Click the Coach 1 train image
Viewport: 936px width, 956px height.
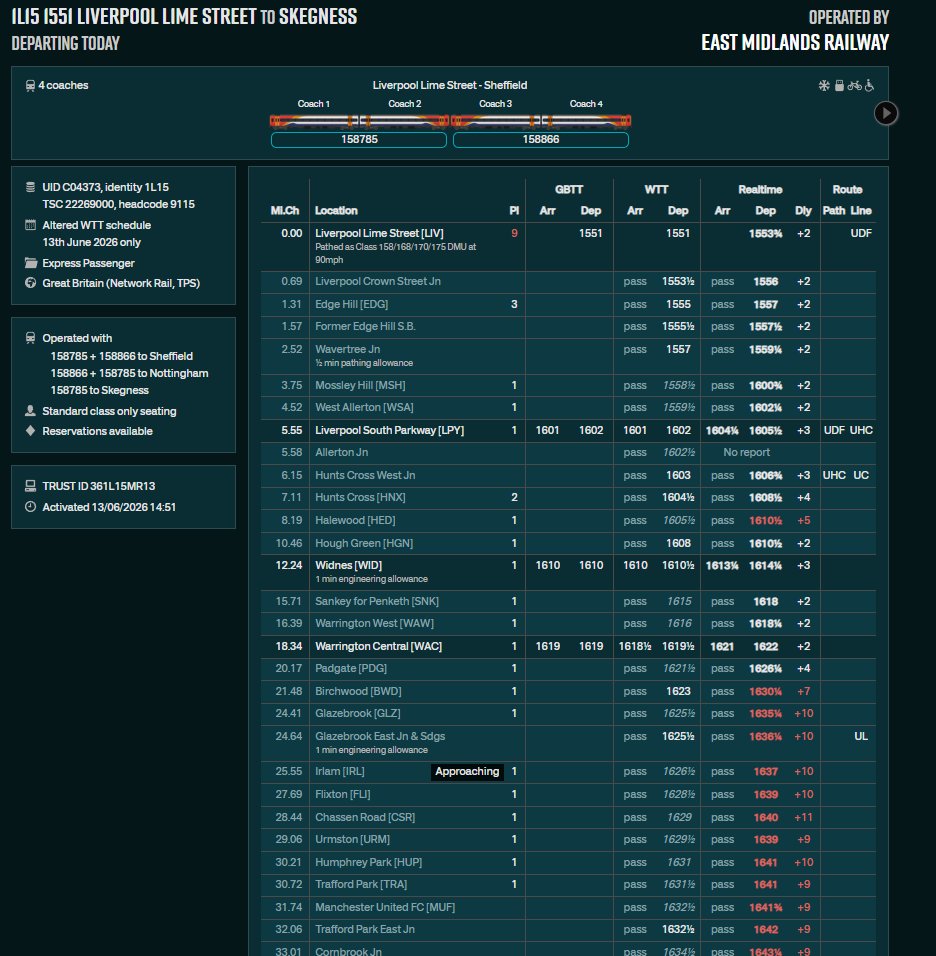314,121
